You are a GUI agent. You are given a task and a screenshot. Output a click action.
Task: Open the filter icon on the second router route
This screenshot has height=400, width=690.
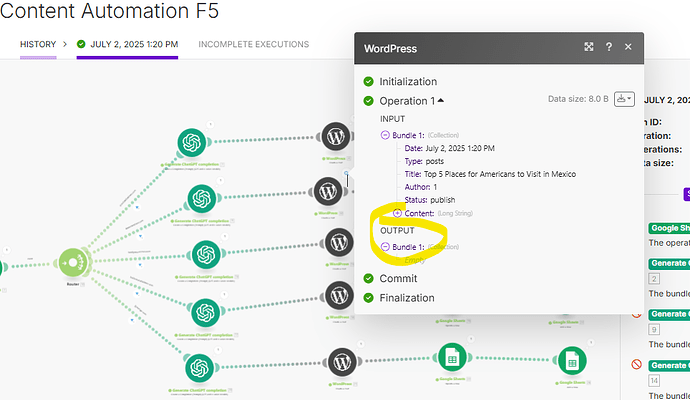point(140,236)
